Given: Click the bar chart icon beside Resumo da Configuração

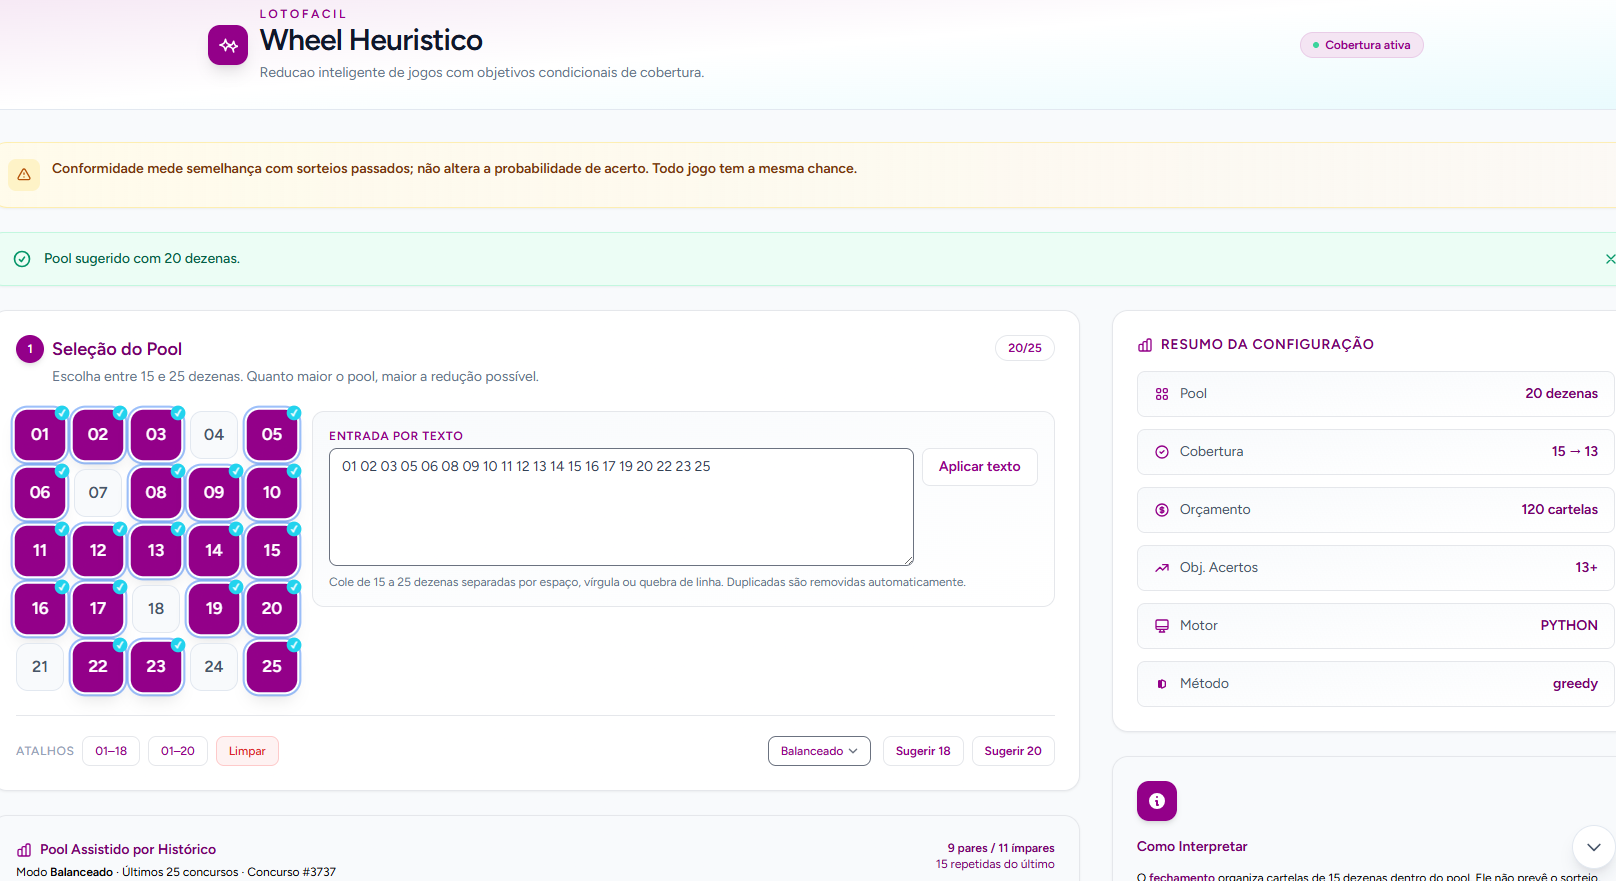Looking at the screenshot, I should pyautogui.click(x=1145, y=345).
